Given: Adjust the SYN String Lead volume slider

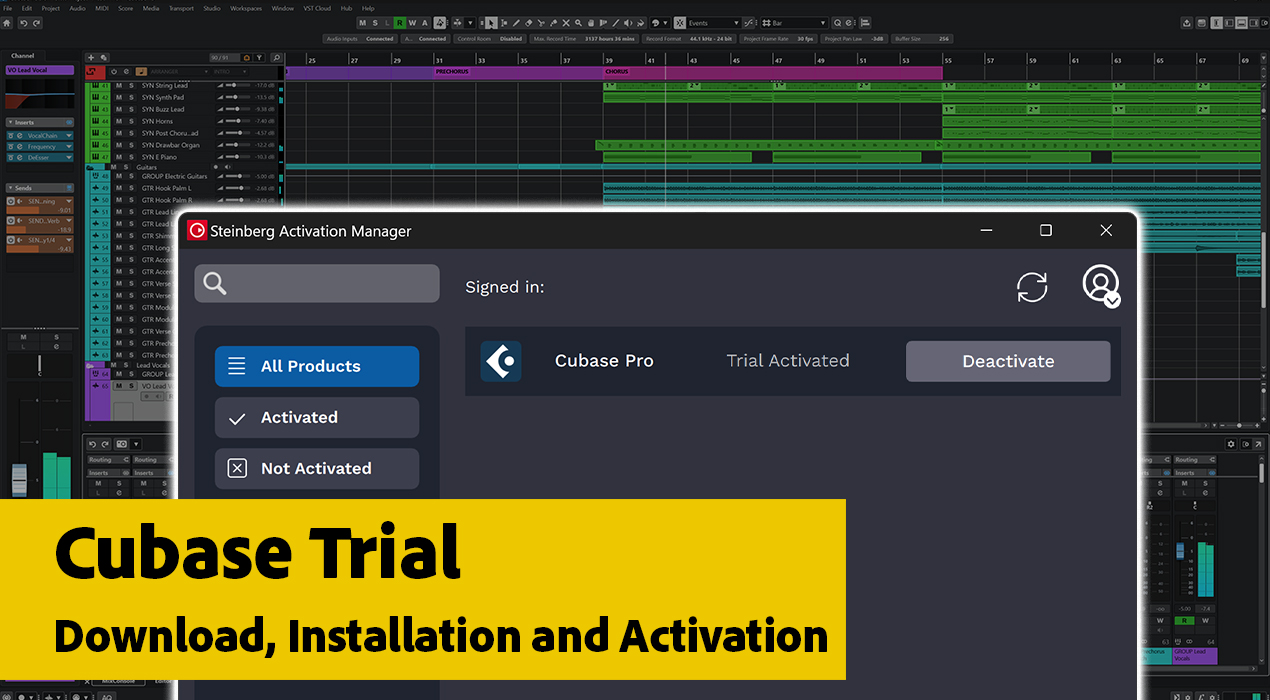Looking at the screenshot, I should click(238, 86).
